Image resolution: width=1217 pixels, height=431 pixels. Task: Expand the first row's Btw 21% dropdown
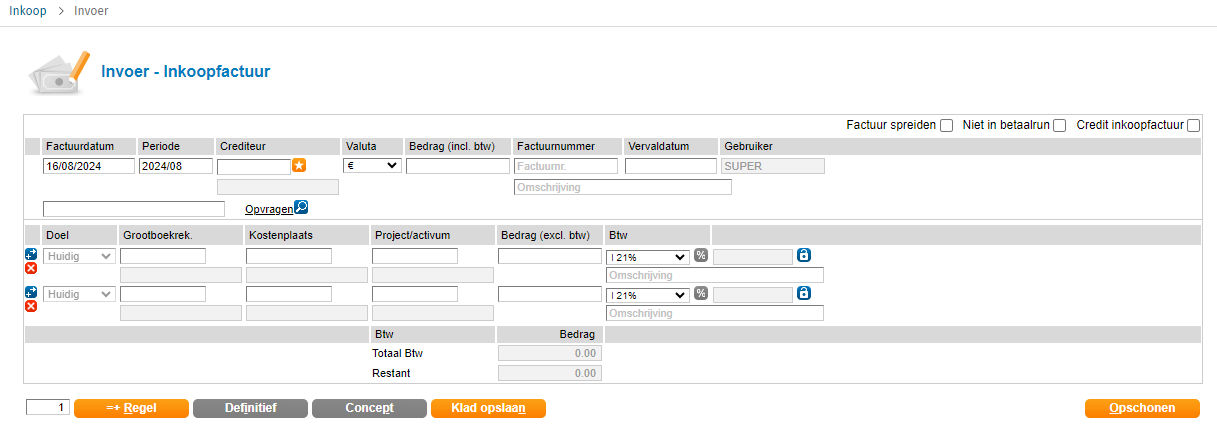click(x=648, y=256)
